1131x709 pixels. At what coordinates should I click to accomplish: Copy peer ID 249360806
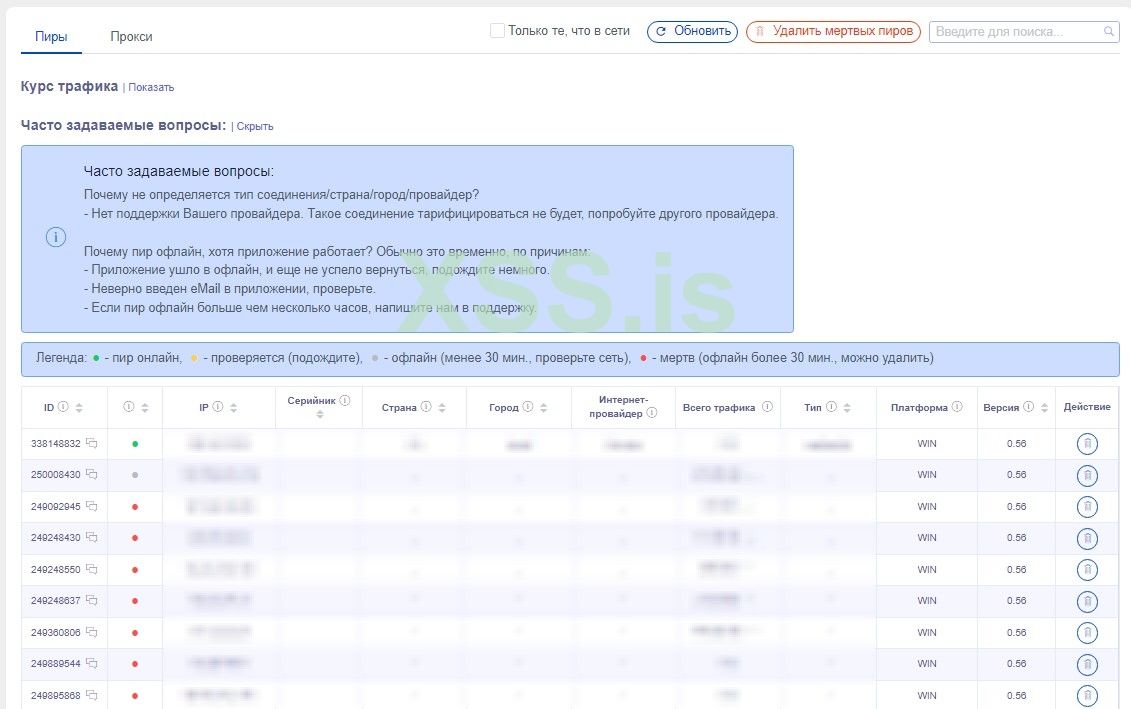click(x=92, y=632)
